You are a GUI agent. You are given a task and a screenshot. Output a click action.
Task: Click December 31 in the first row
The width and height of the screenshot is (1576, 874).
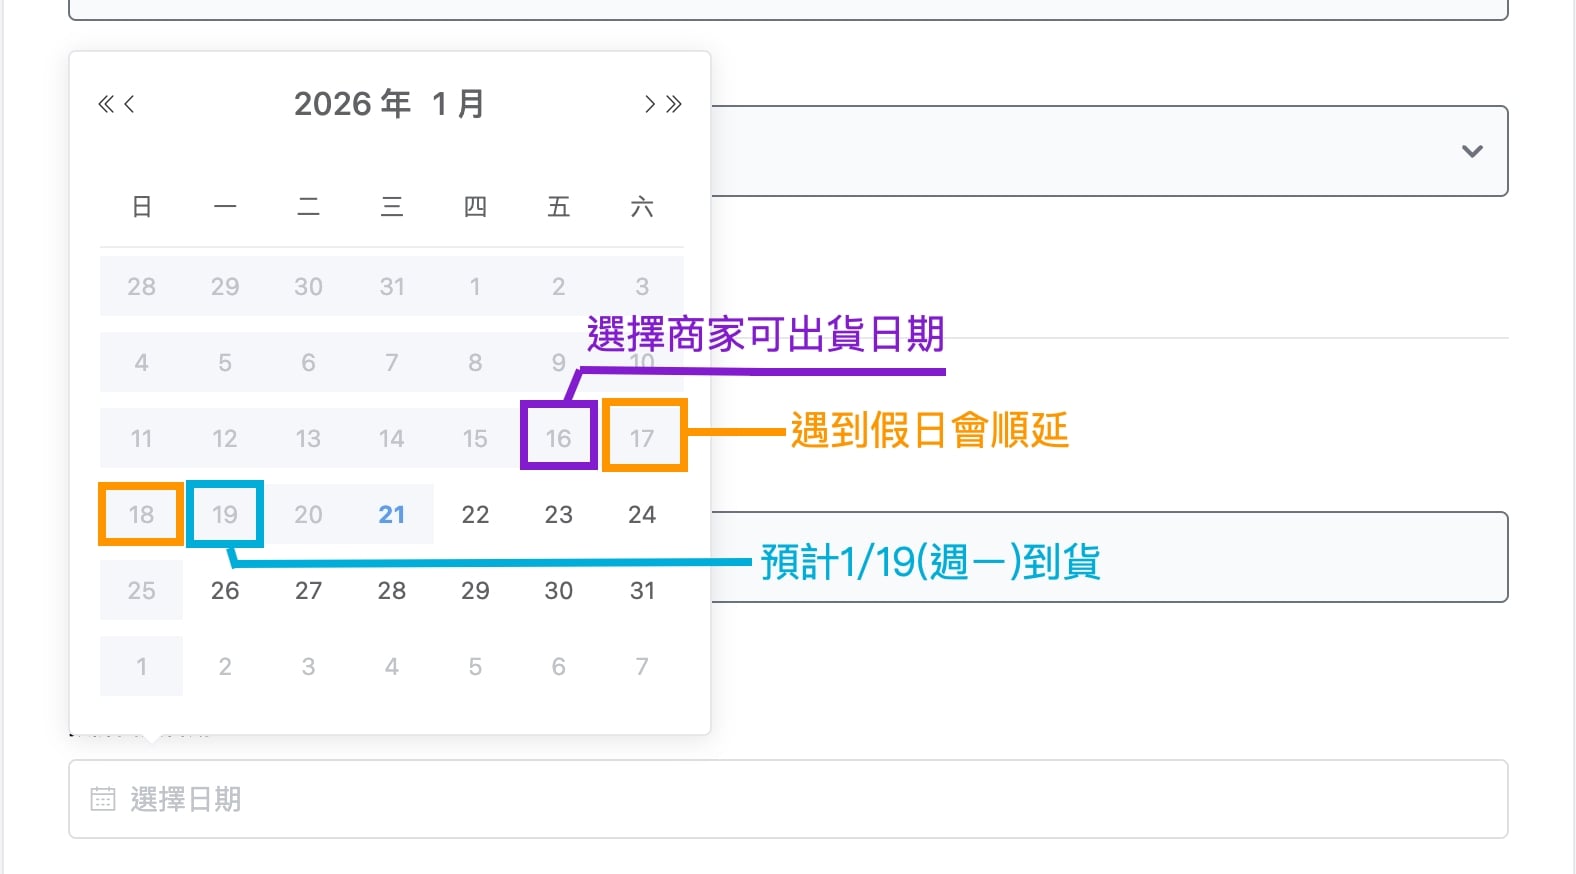(392, 287)
